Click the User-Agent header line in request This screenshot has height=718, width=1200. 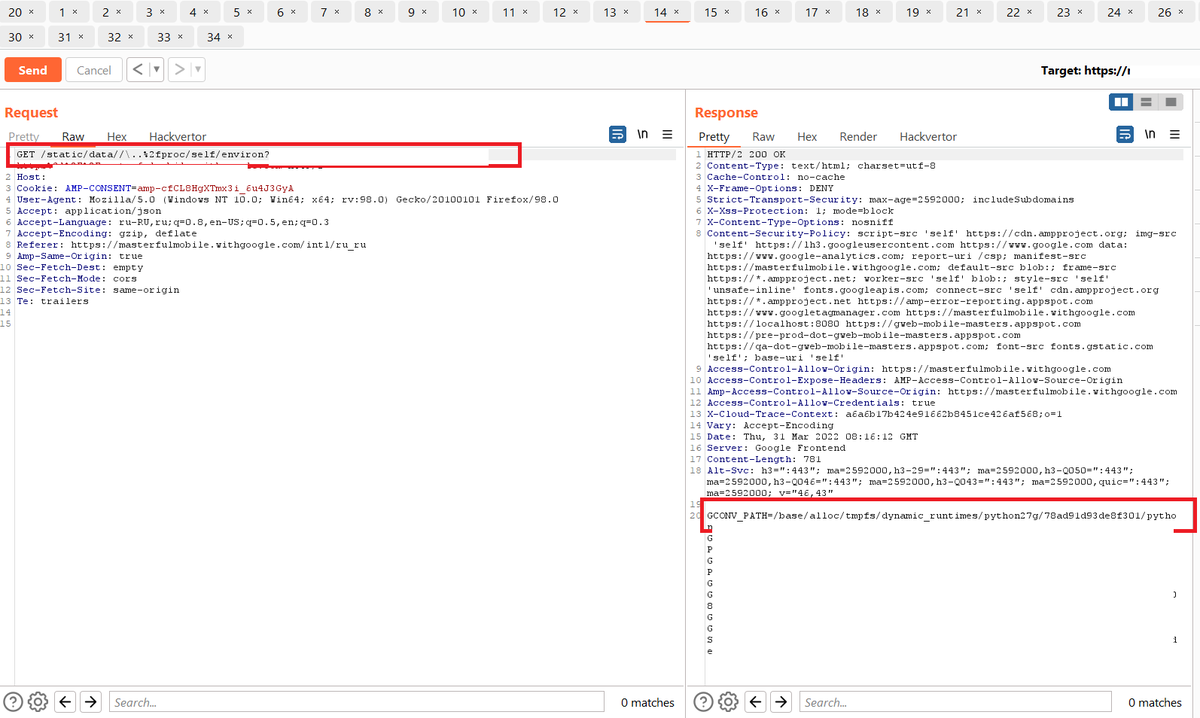pyautogui.click(x=287, y=199)
